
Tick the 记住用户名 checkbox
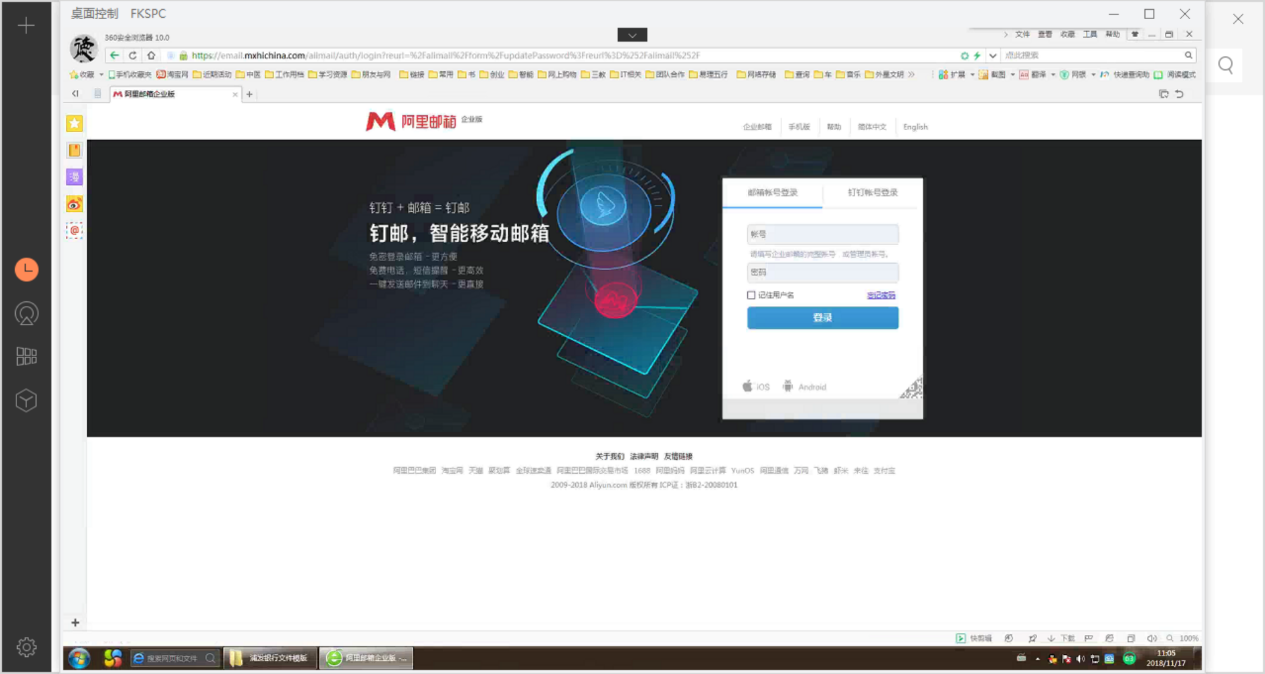point(751,295)
